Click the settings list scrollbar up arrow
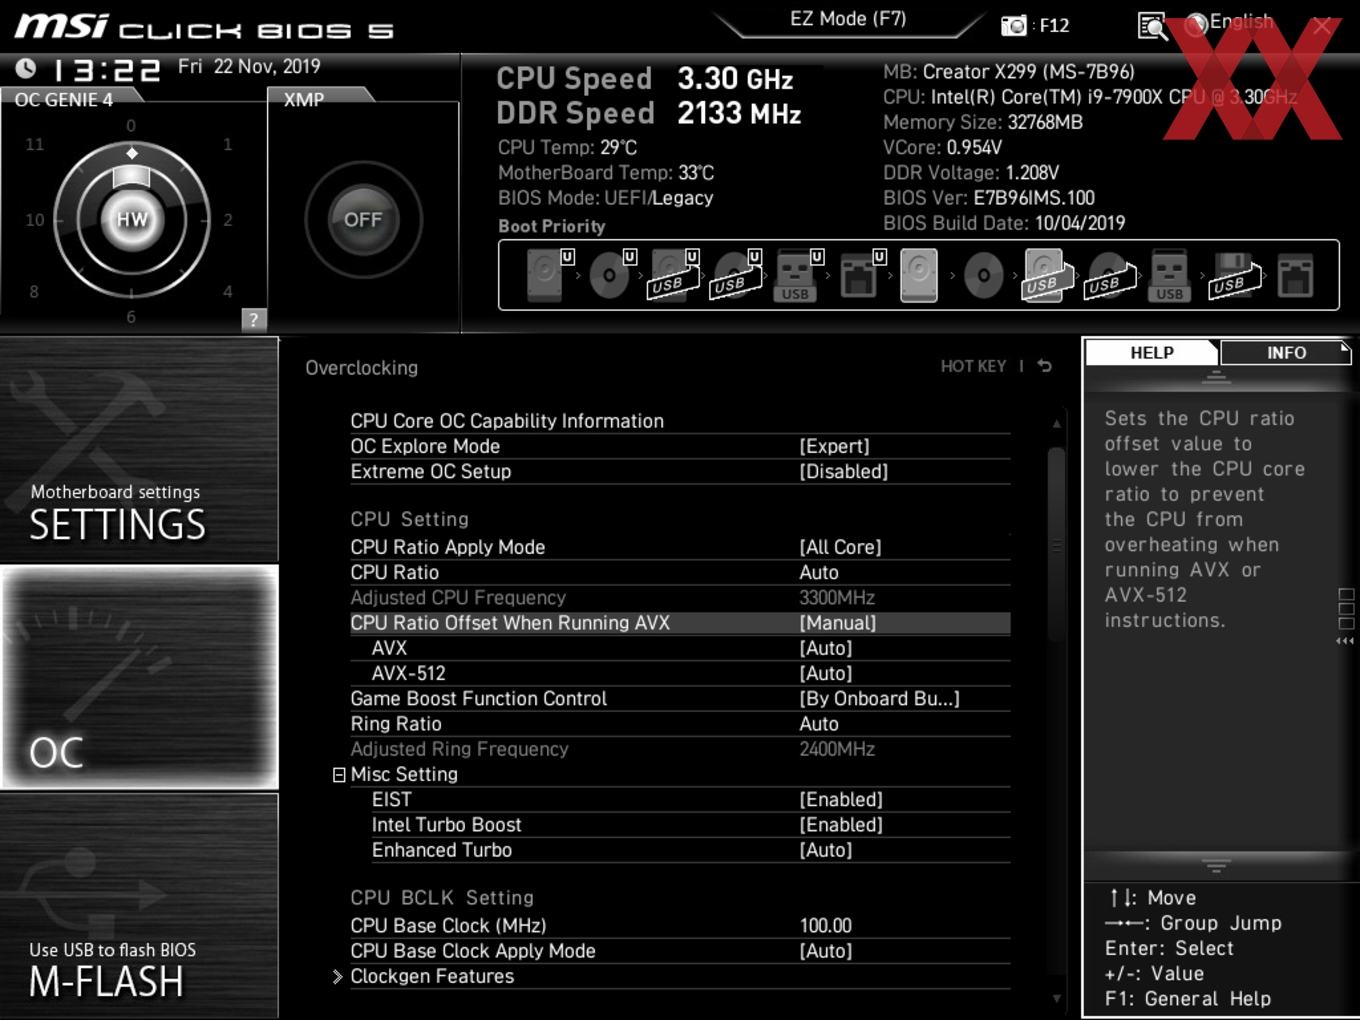Screen dimensions: 1360x1020 (1056, 424)
